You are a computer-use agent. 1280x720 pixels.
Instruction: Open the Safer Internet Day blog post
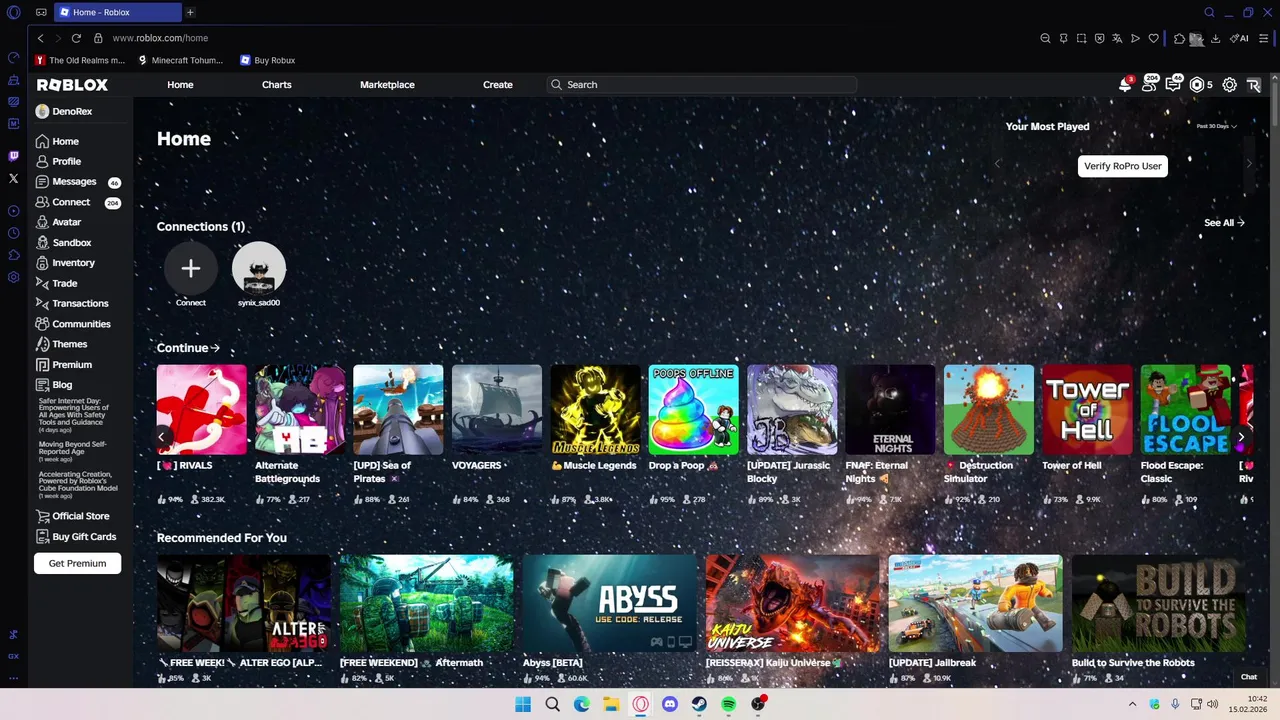[74, 415]
